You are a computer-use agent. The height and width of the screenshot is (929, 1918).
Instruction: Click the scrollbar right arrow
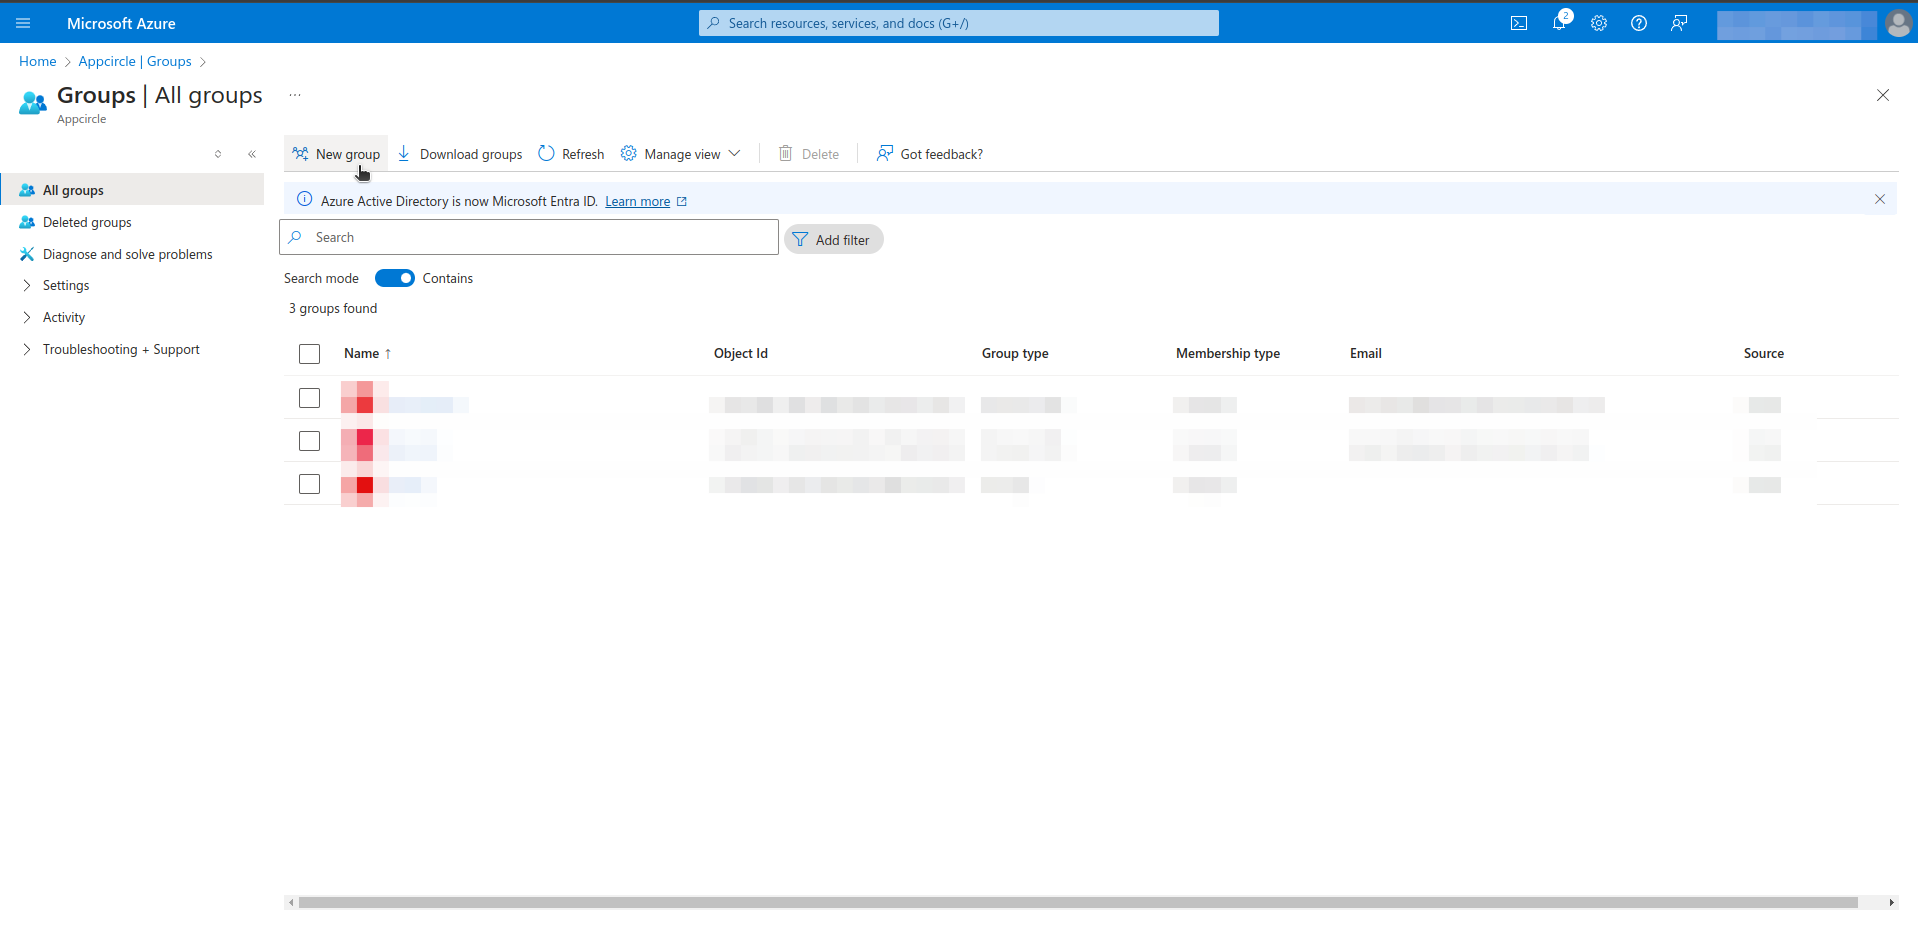point(1891,902)
